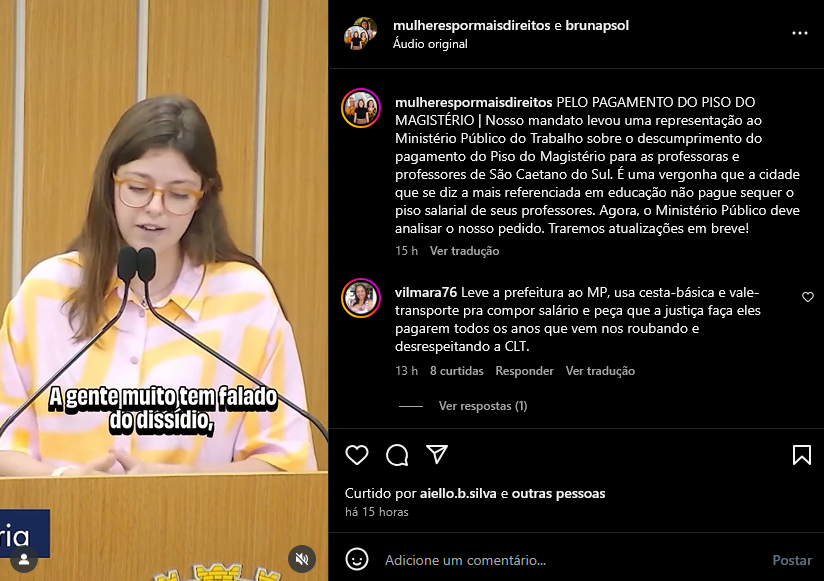The width and height of the screenshot is (824, 581).
Task: Unmute the video with speaker icon
Action: point(302,559)
